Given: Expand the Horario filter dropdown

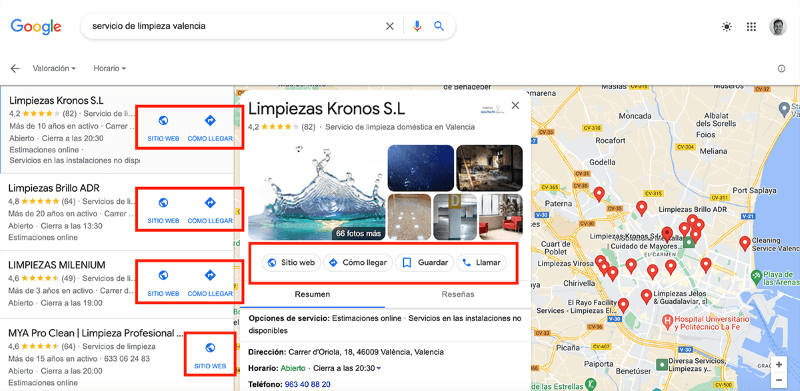Looking at the screenshot, I should (x=109, y=68).
